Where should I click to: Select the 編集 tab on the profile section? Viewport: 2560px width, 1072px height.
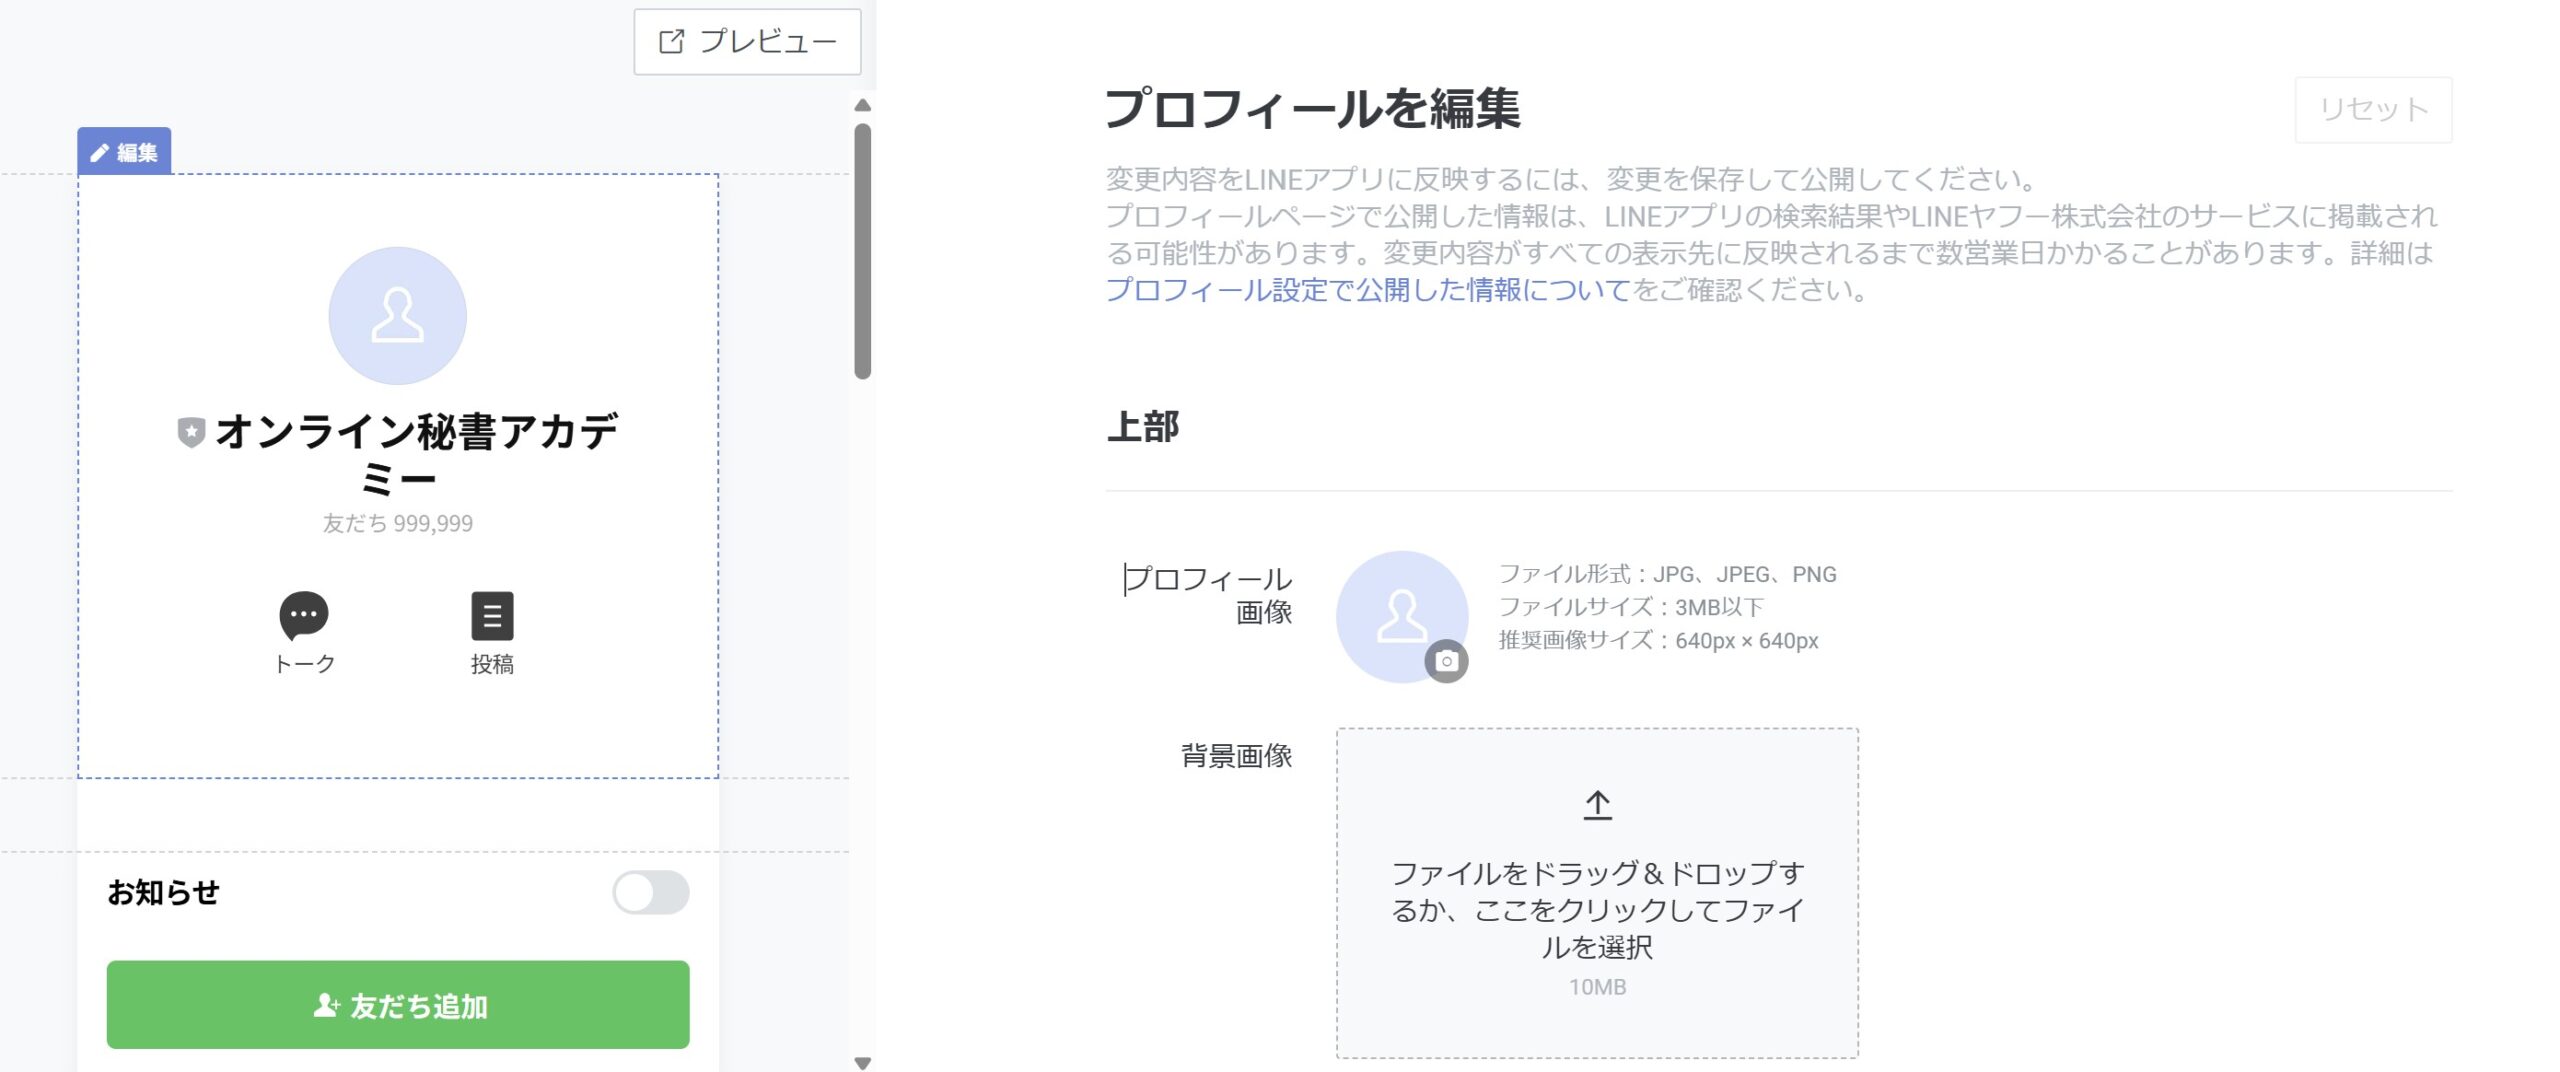pos(124,152)
